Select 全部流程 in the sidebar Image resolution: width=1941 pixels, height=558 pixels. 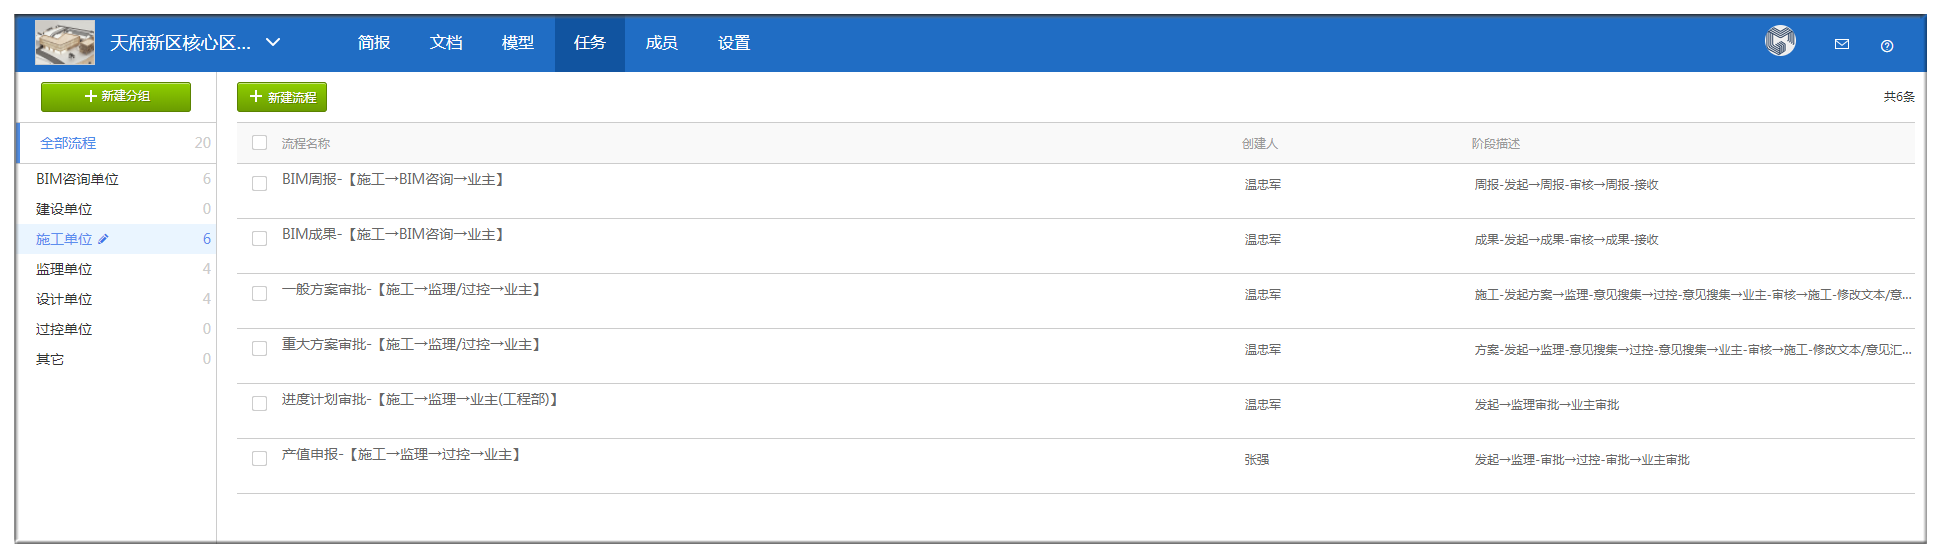pyautogui.click(x=68, y=143)
